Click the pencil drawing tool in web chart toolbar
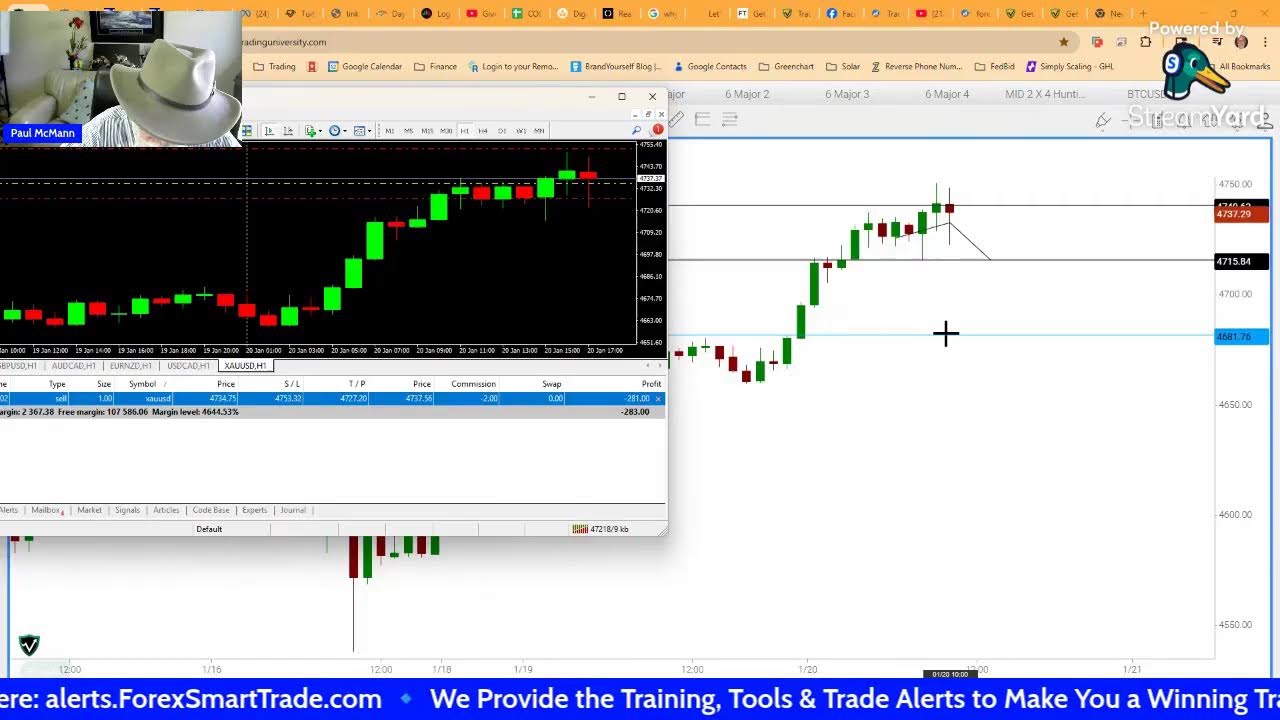 [x=1103, y=120]
